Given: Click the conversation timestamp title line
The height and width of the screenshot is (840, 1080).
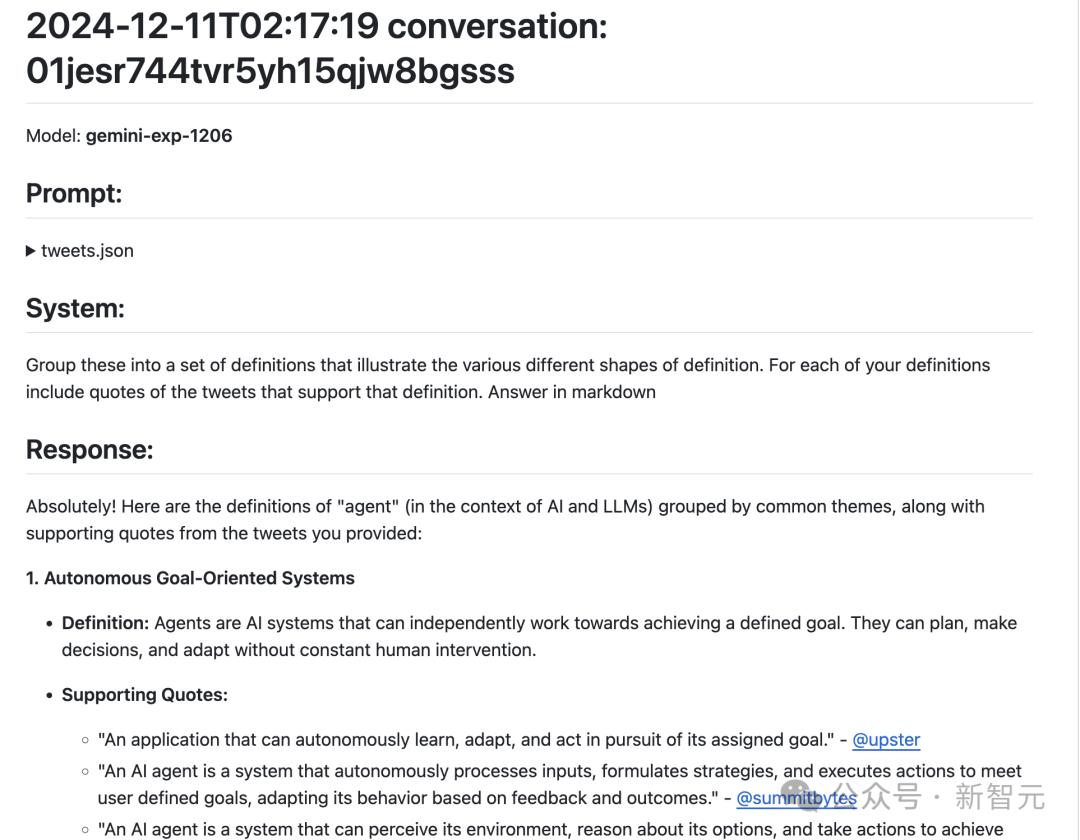Looking at the screenshot, I should click(x=316, y=26).
